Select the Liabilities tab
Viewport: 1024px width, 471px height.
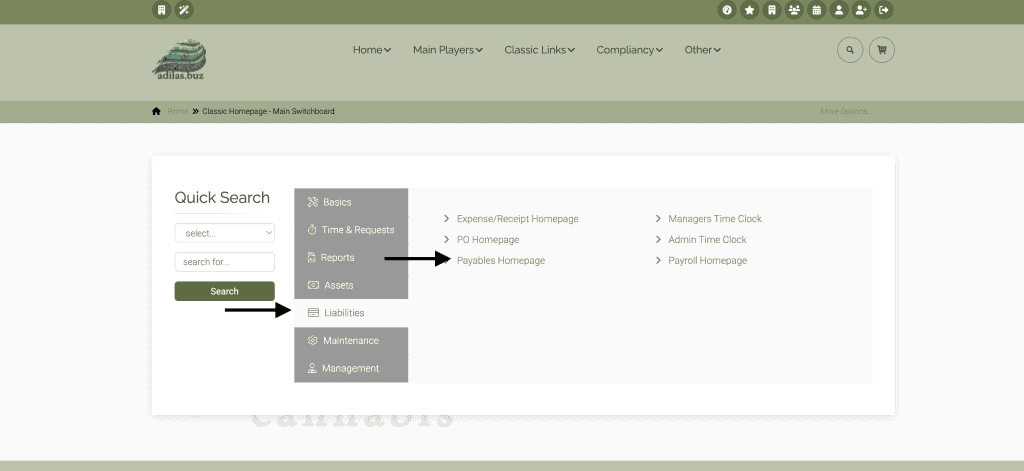(343, 313)
